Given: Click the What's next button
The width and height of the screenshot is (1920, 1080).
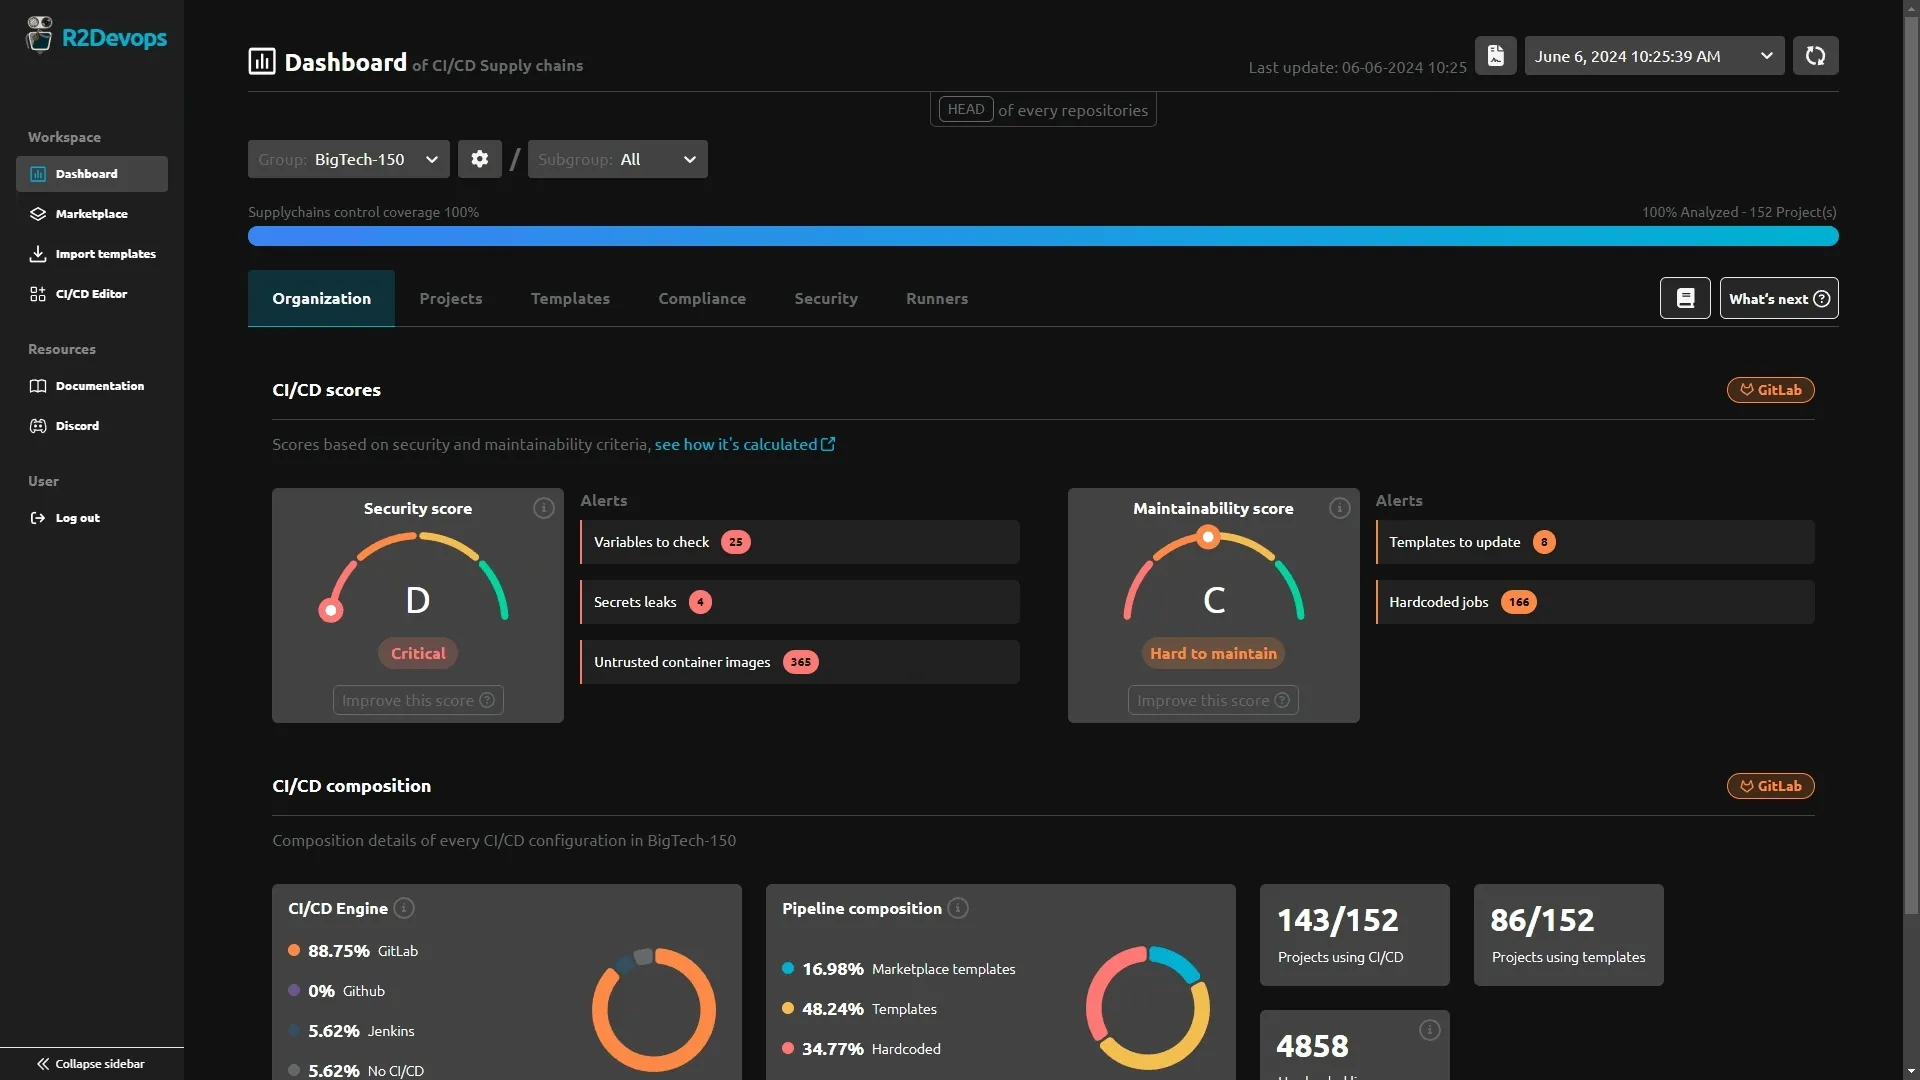Looking at the screenshot, I should [1780, 298].
